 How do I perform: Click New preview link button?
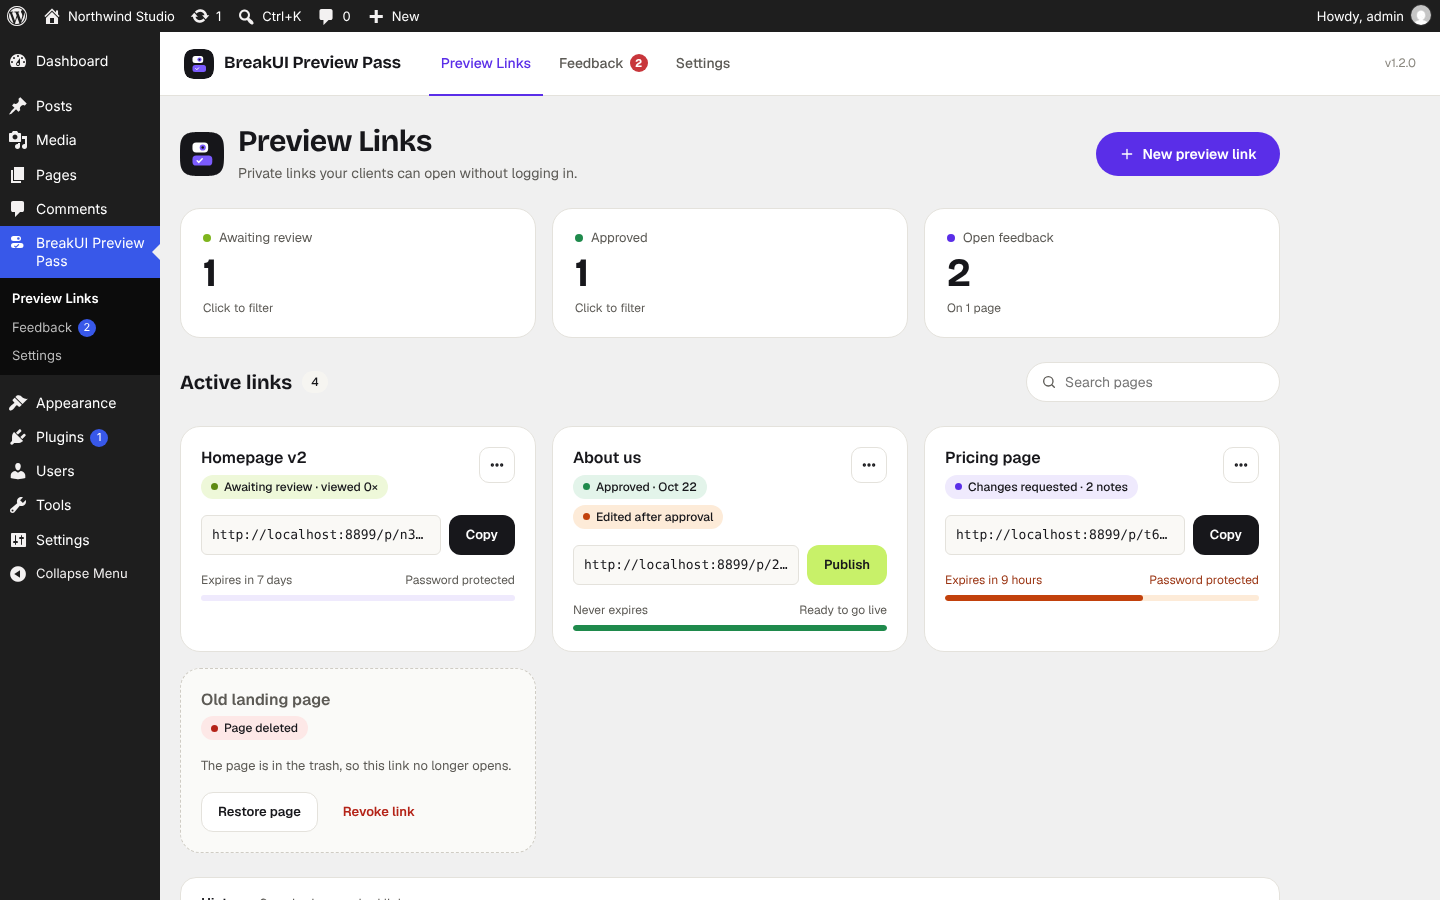1188,154
